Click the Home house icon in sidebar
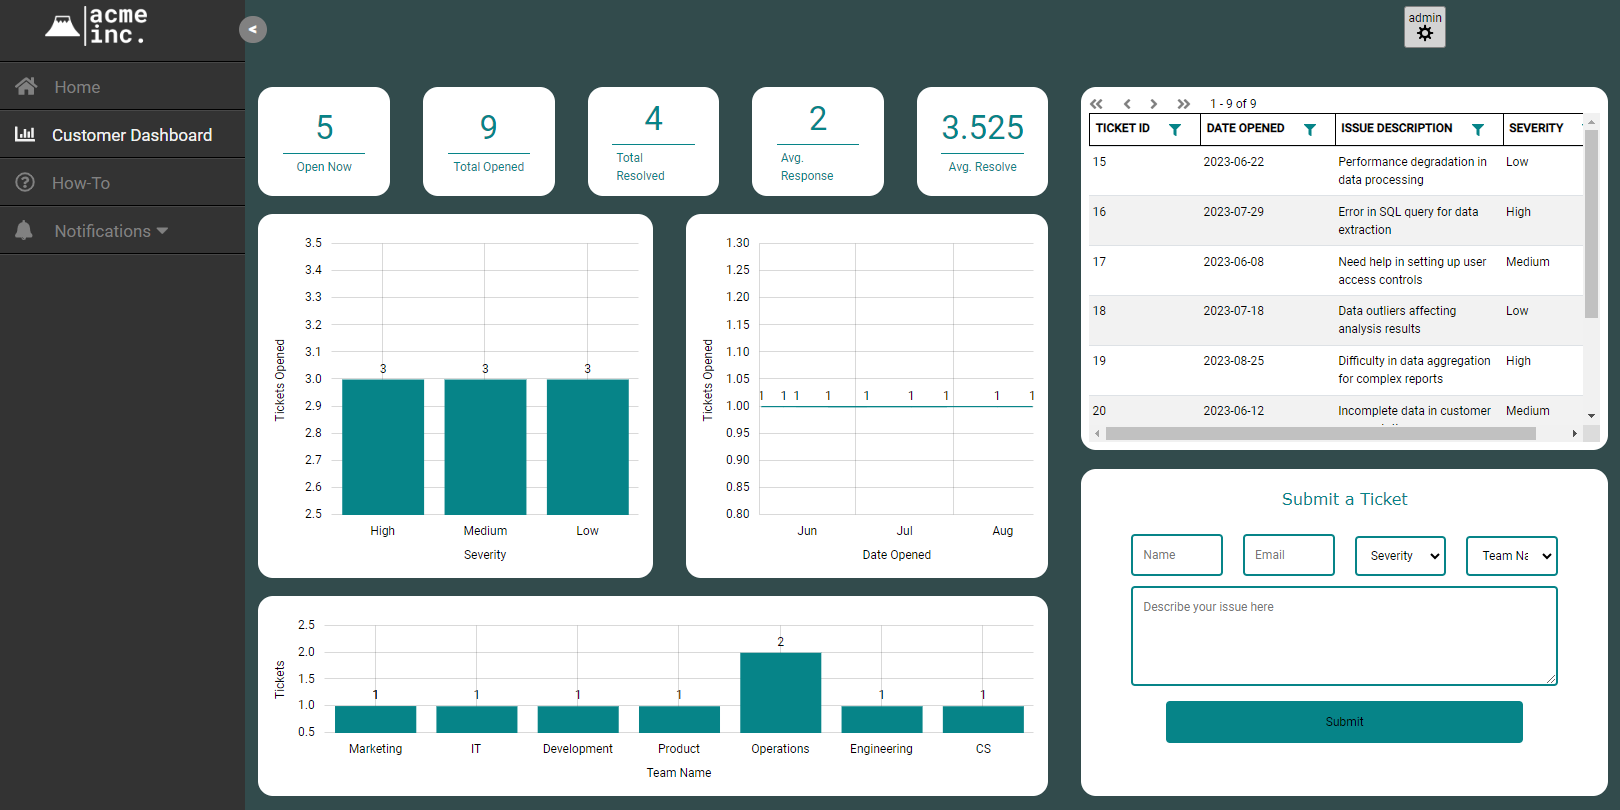The width and height of the screenshot is (1620, 810). (26, 86)
